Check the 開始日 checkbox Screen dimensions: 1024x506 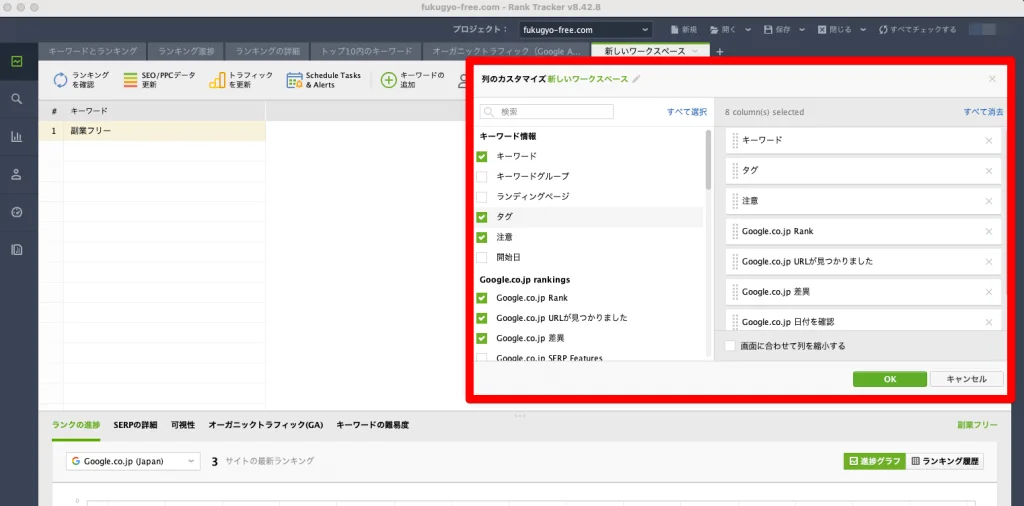482,257
